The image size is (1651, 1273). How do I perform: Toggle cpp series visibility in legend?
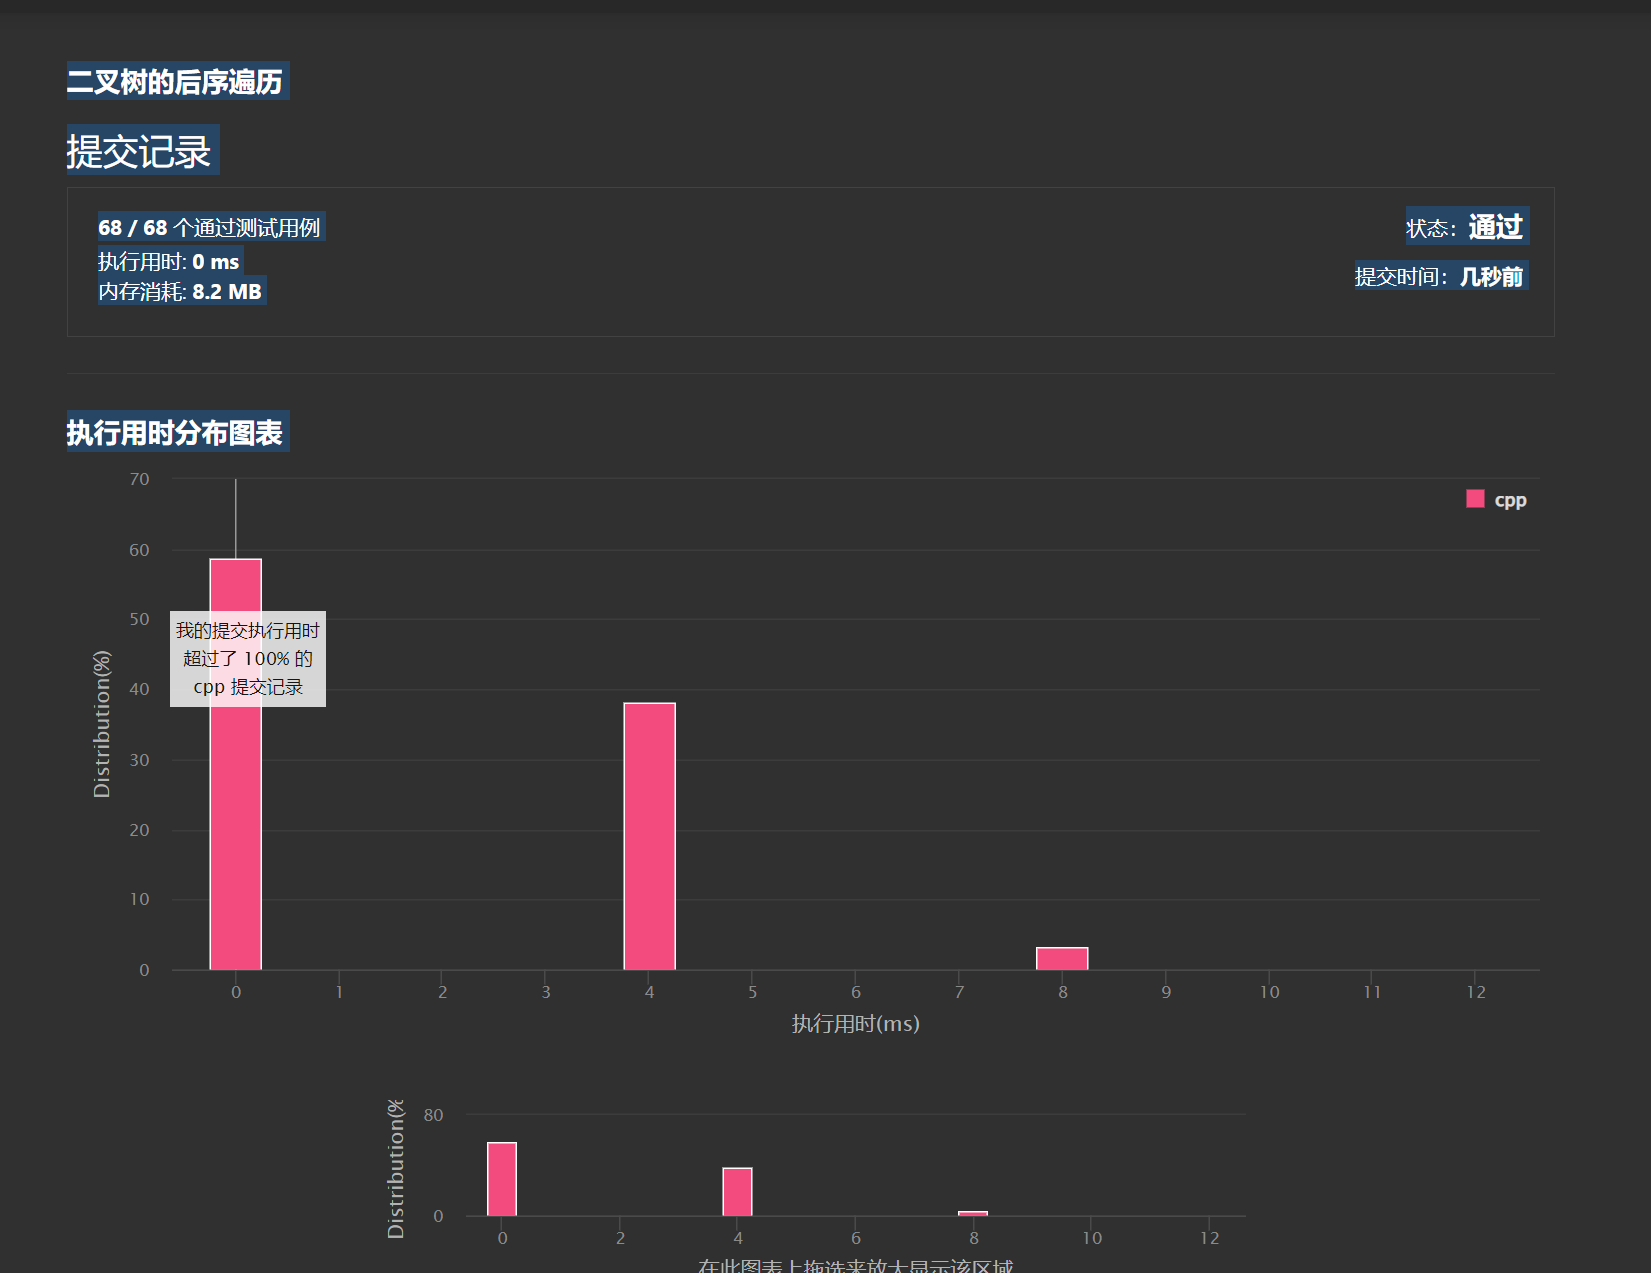[1509, 499]
